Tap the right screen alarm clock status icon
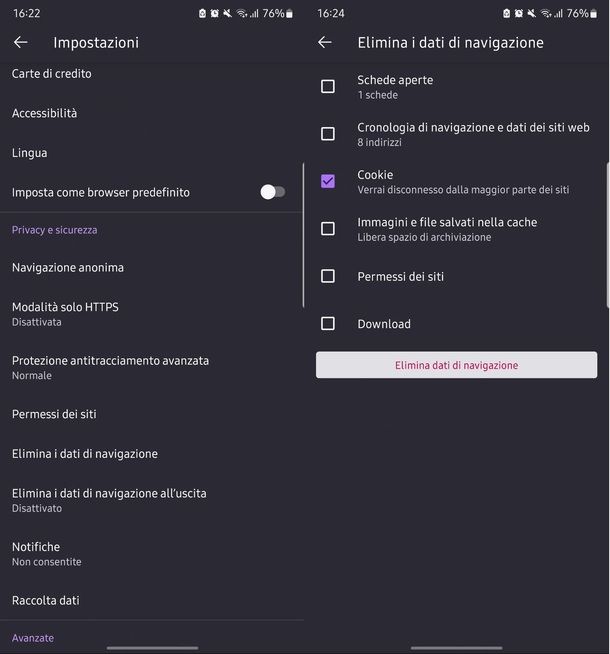This screenshot has height=654, width=610. (x=518, y=14)
